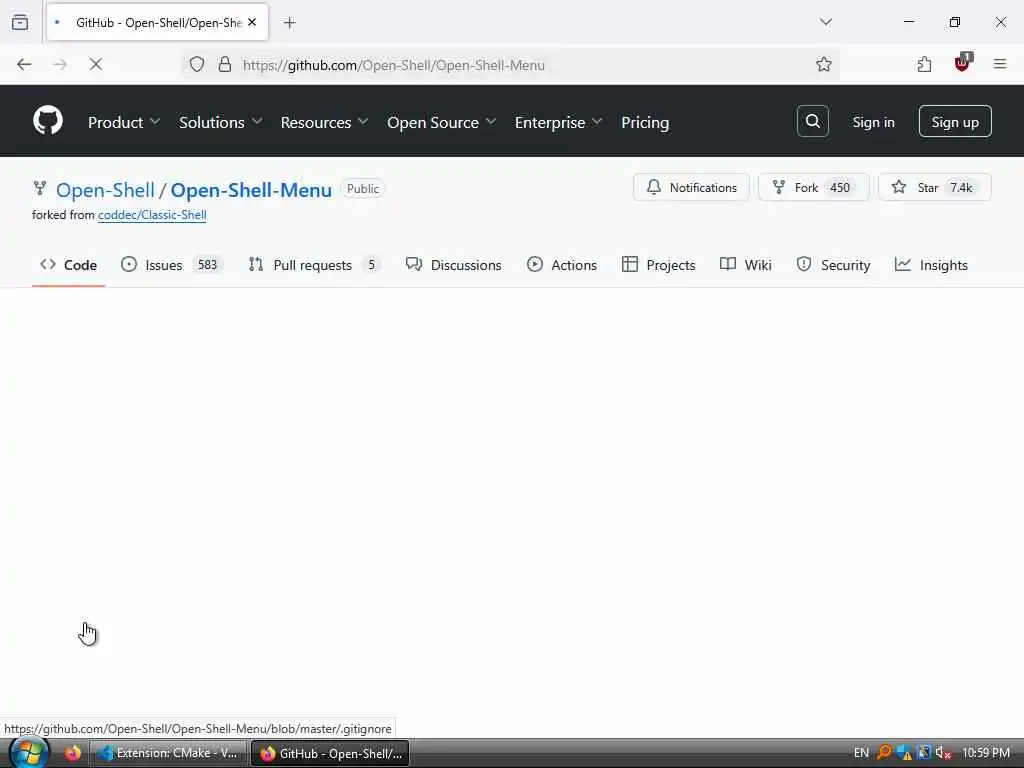Open the Firefox View icon

(x=20, y=22)
